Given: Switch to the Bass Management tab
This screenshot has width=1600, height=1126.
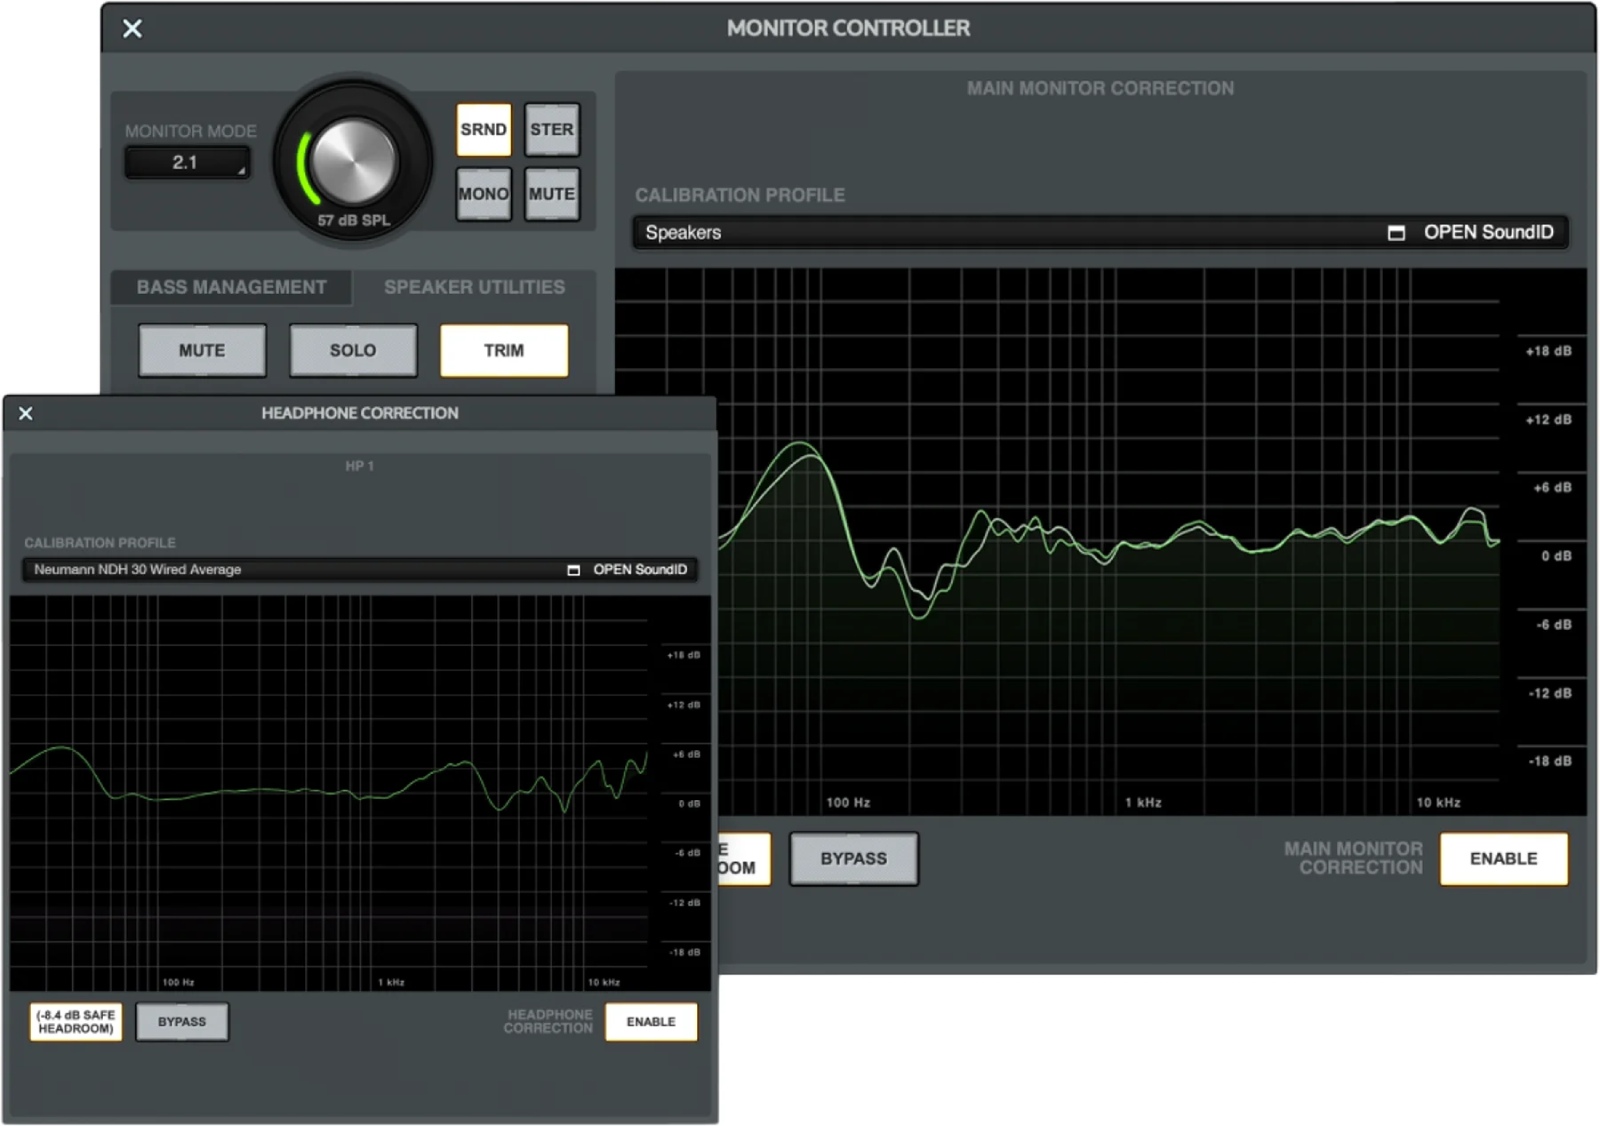Looking at the screenshot, I should click(x=230, y=287).
